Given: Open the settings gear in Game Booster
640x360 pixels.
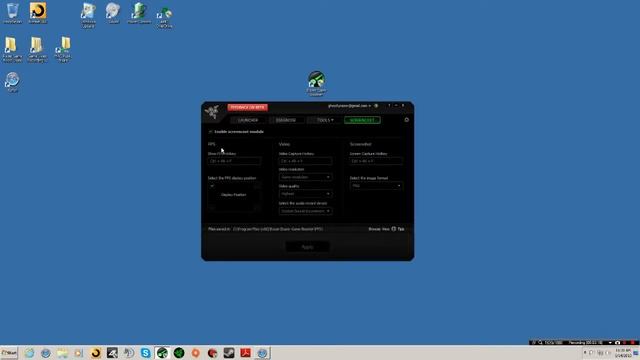Looking at the screenshot, I should click(406, 120).
